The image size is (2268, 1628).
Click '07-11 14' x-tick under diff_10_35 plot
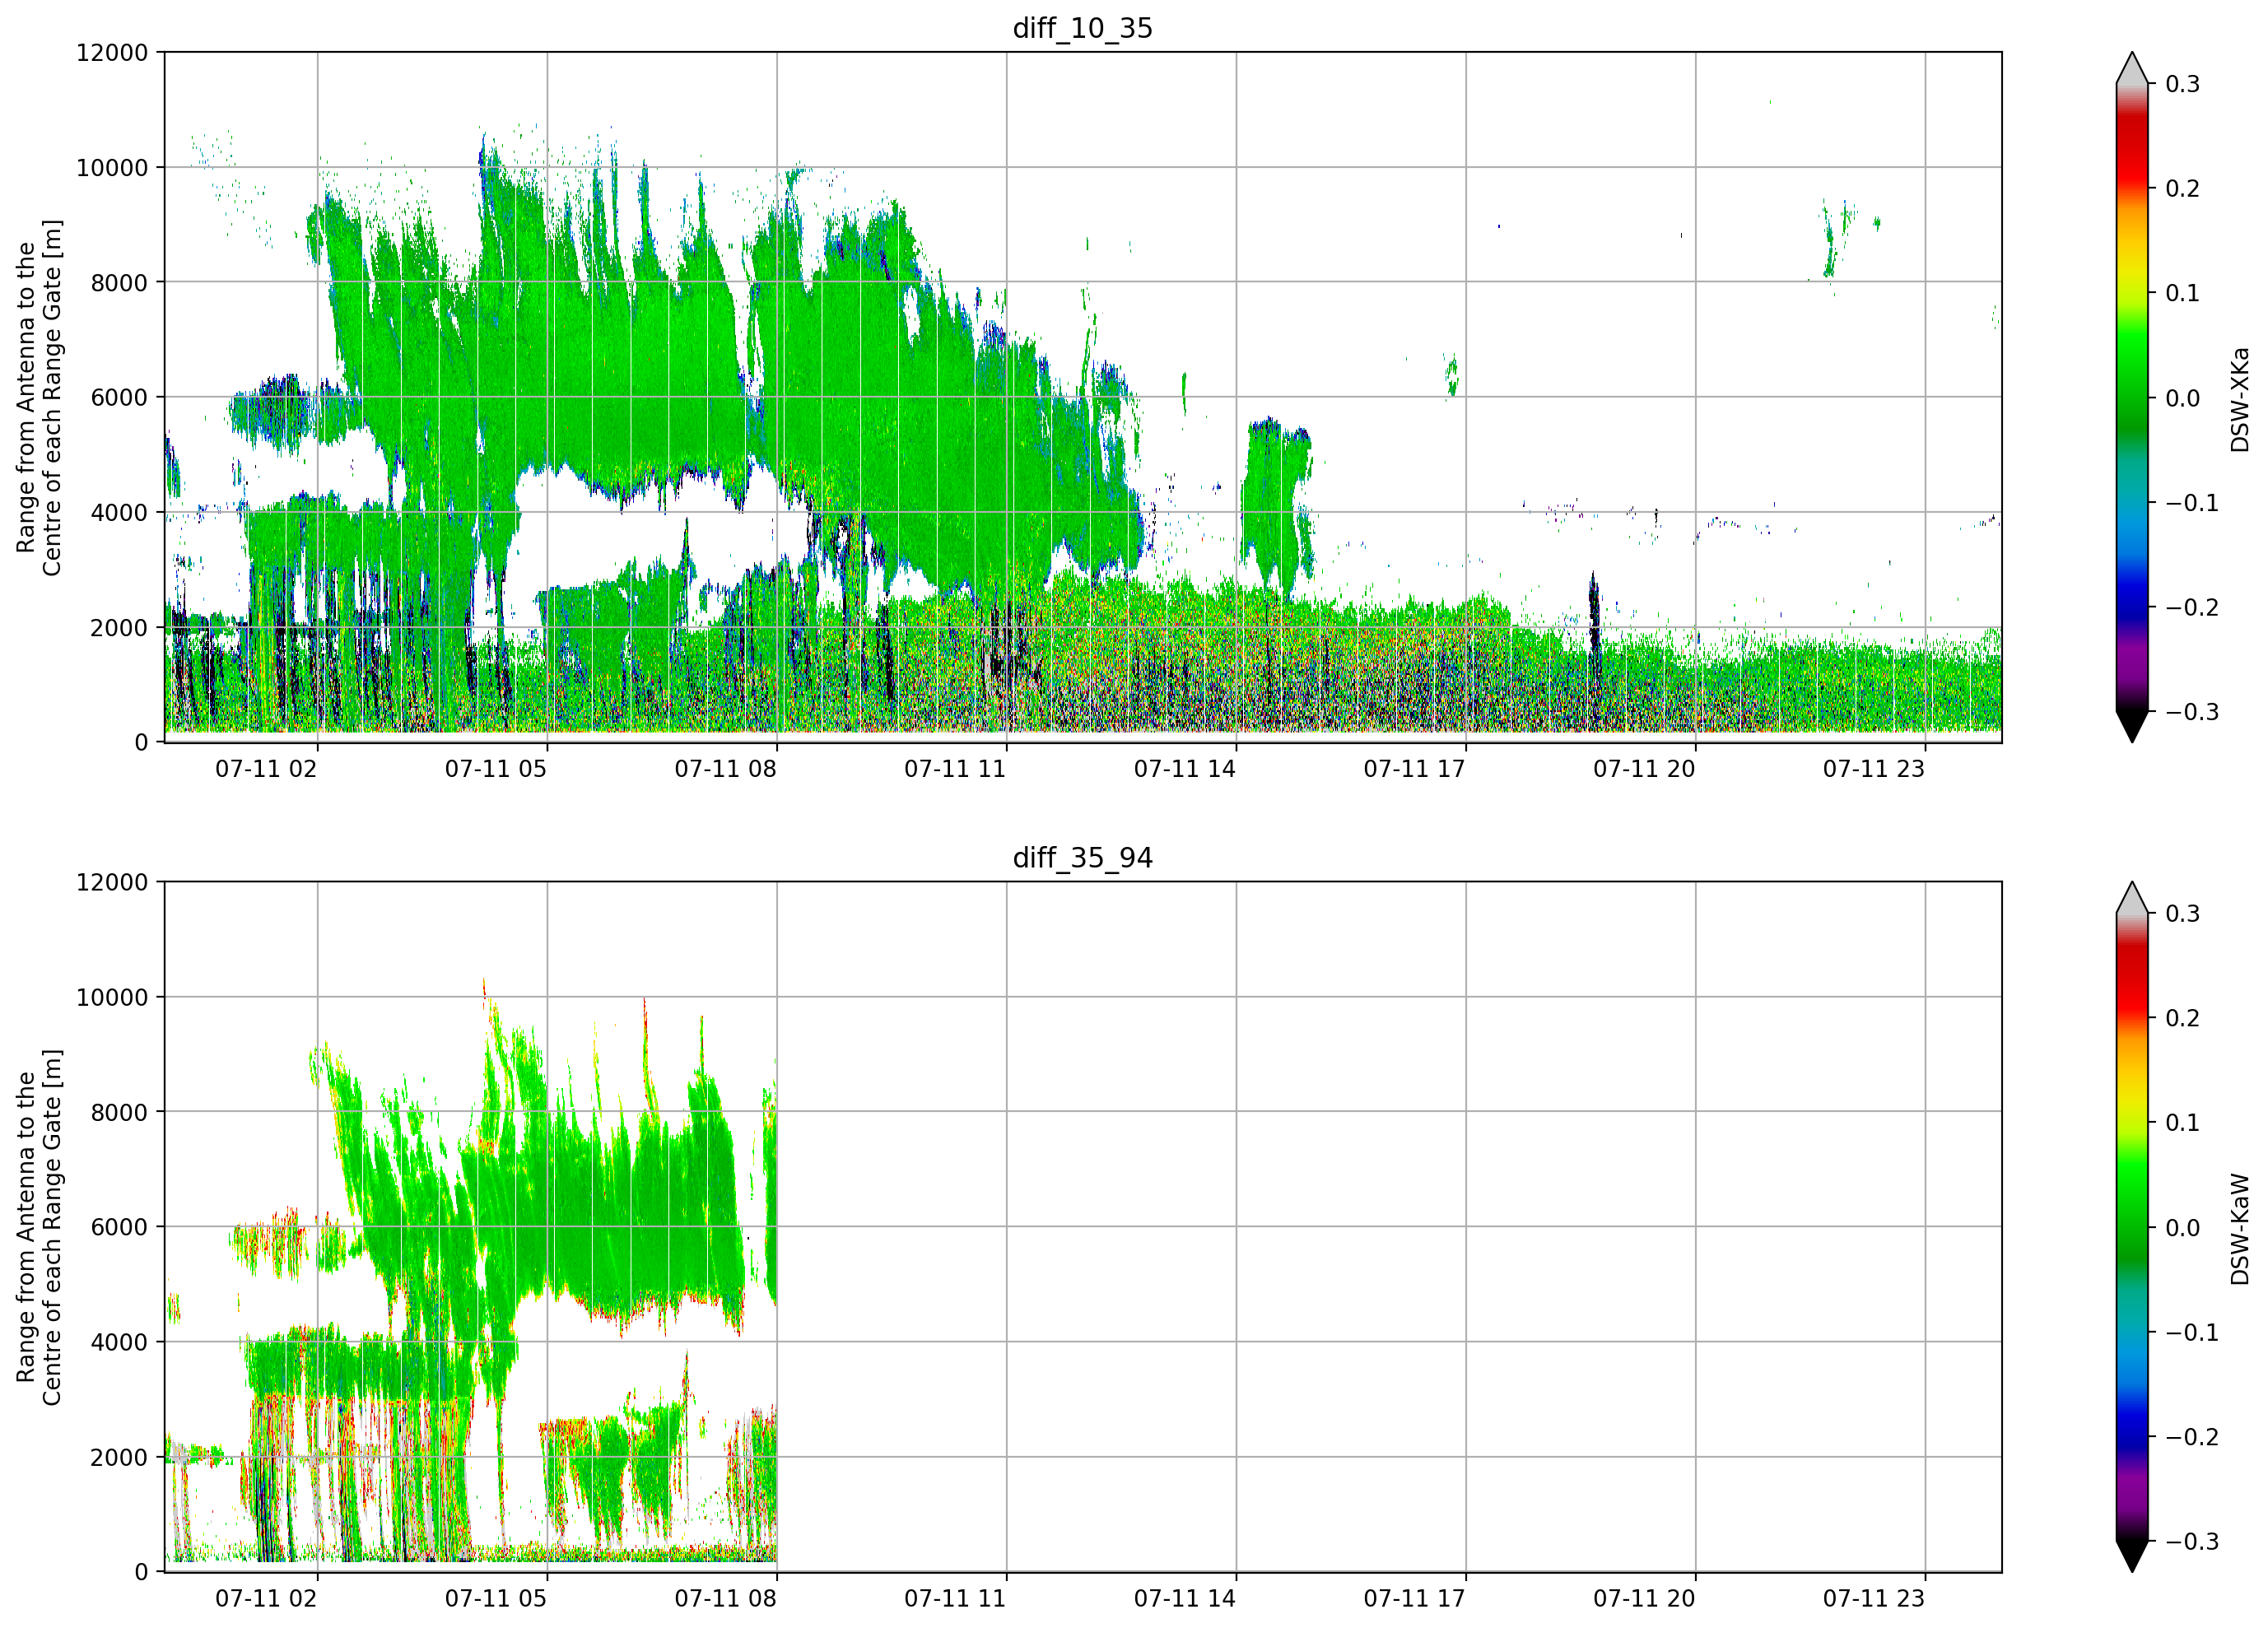pyautogui.click(x=1185, y=769)
